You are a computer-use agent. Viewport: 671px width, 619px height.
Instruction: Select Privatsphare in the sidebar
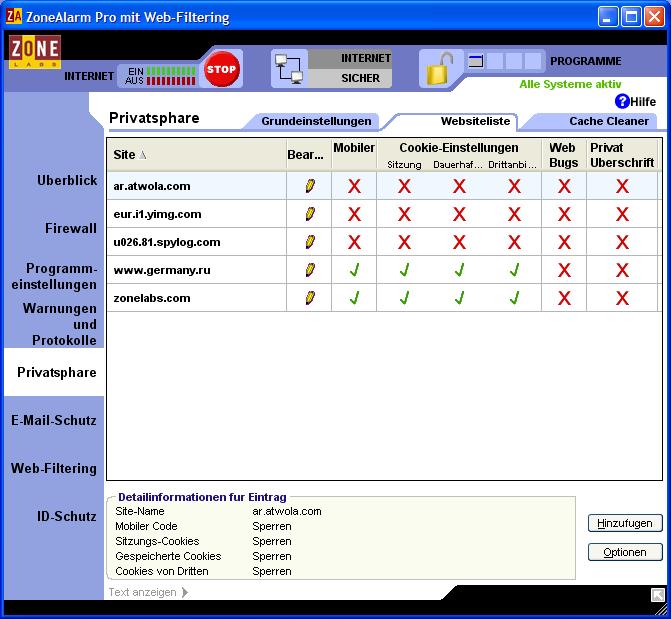coord(56,372)
